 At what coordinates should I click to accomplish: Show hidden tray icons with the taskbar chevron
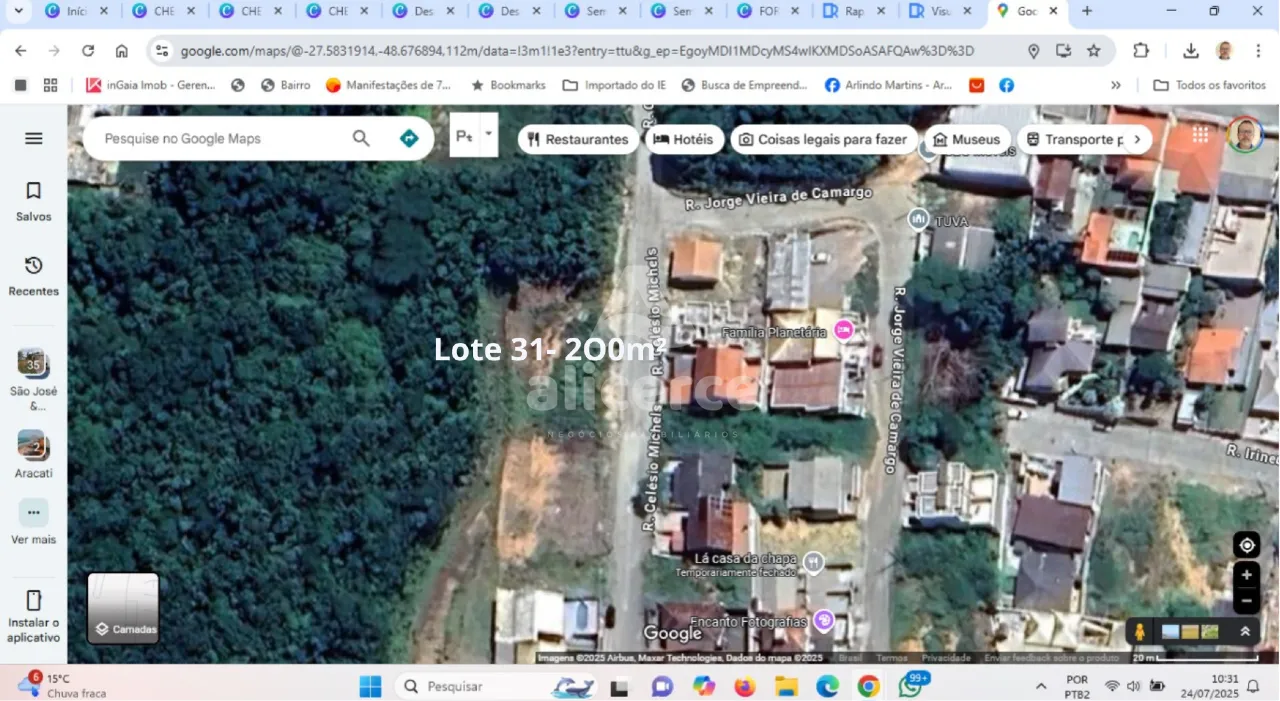point(1041,686)
